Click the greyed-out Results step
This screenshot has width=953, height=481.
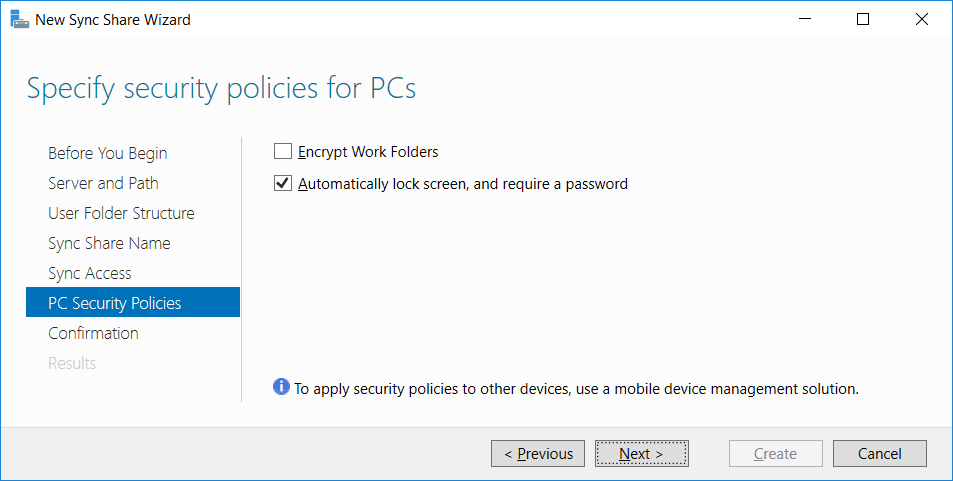pos(72,363)
